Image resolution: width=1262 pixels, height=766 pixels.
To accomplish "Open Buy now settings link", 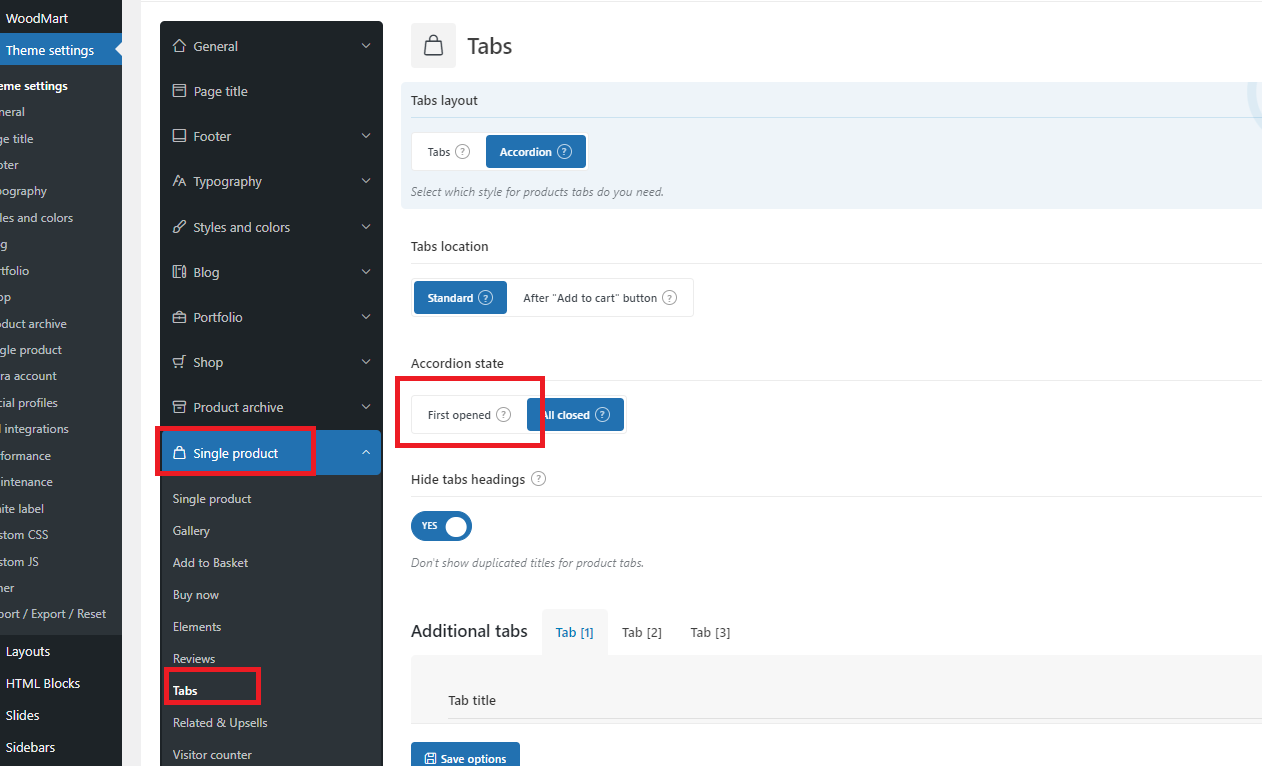I will click(196, 595).
